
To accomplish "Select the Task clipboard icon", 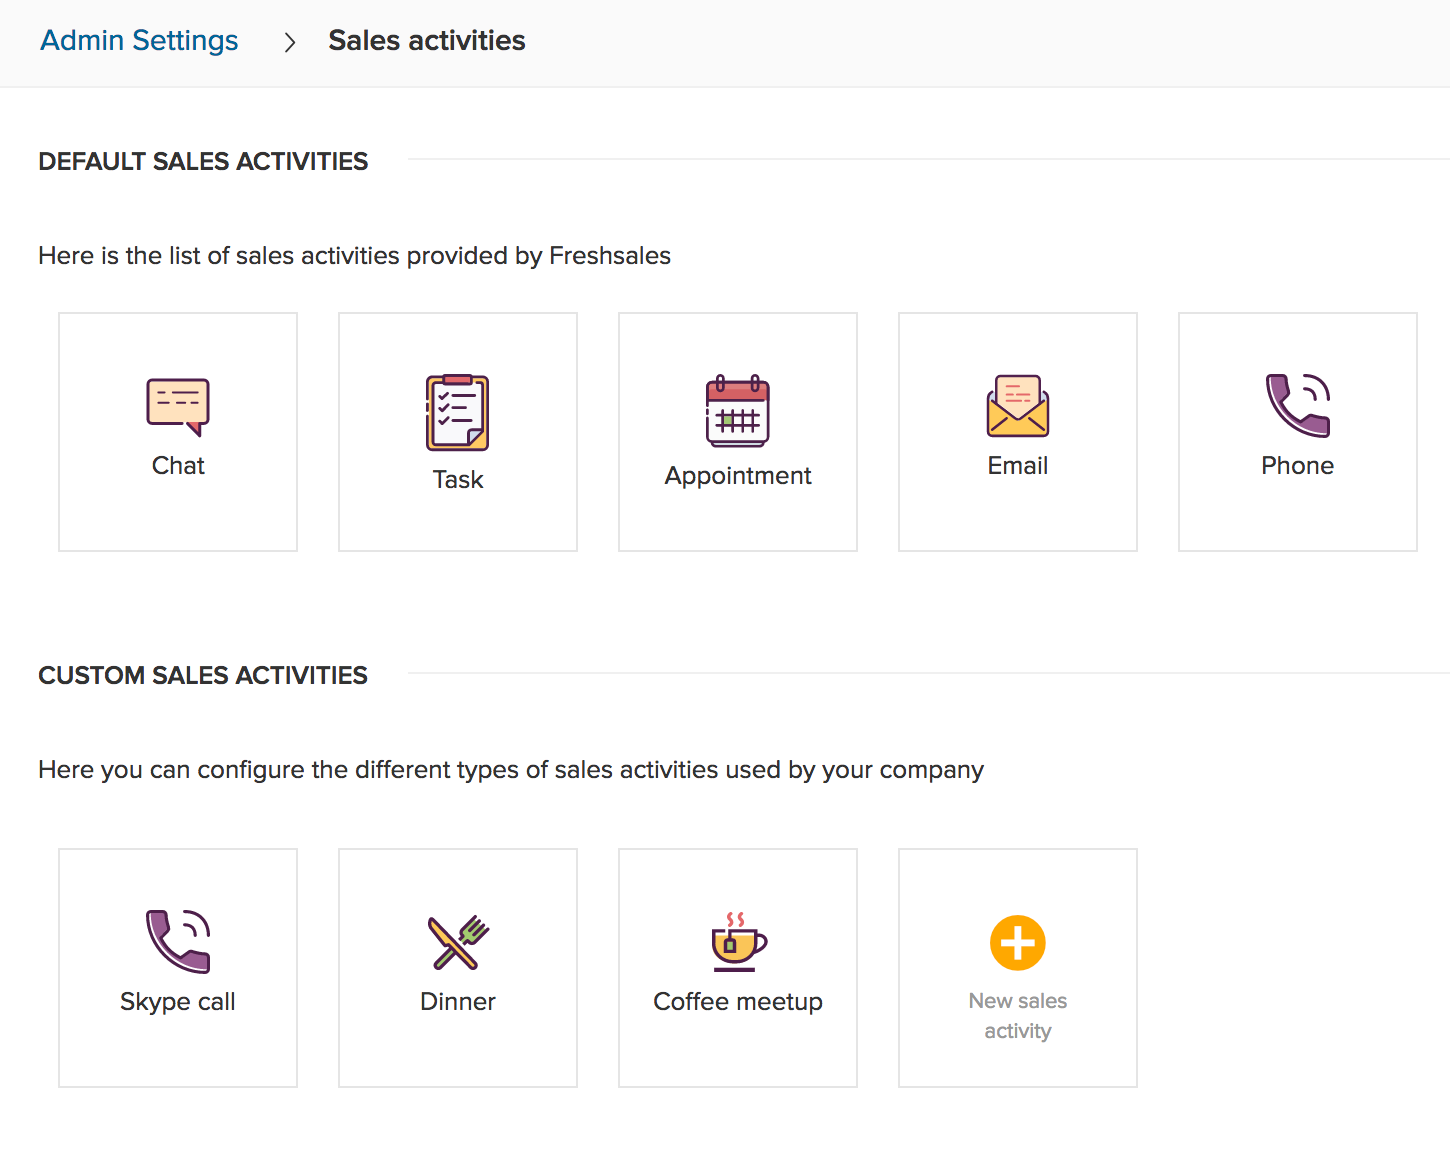I will 458,413.
